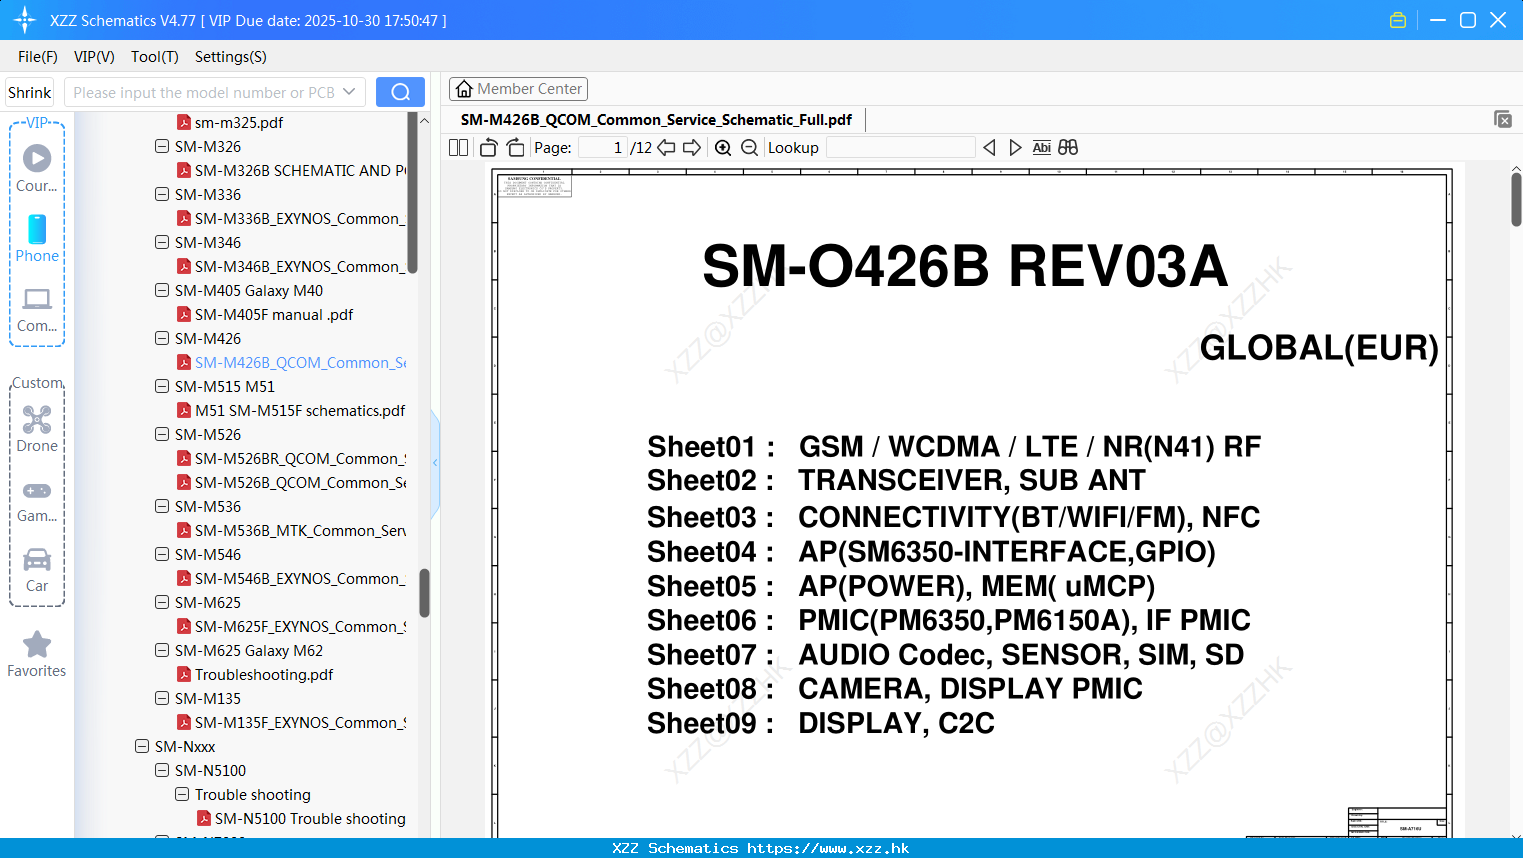Screen dimensions: 1523x858
Task: Open sm-m325.pdf file
Action: pyautogui.click(x=239, y=122)
